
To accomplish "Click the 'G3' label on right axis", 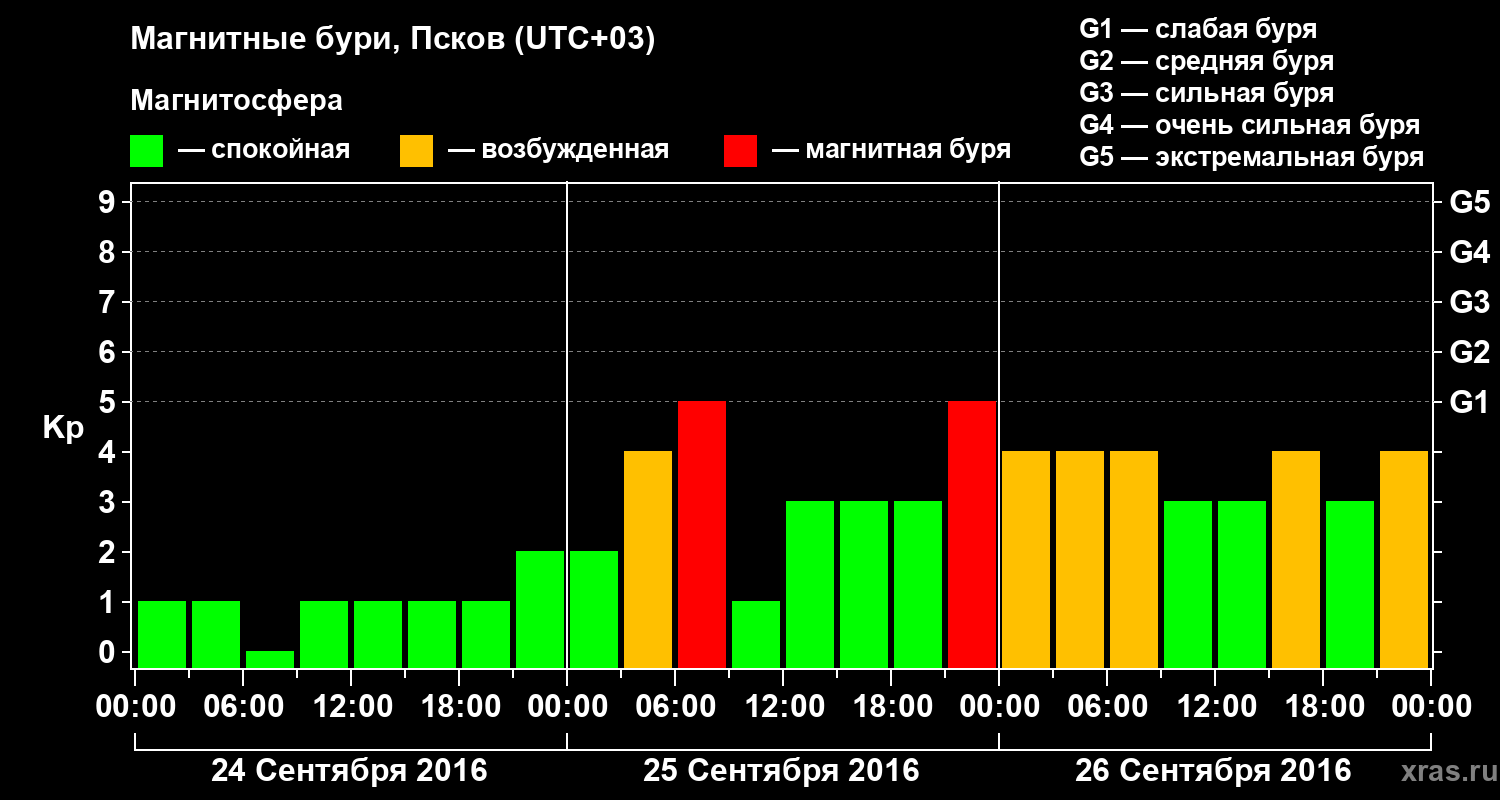I will point(1470,303).
